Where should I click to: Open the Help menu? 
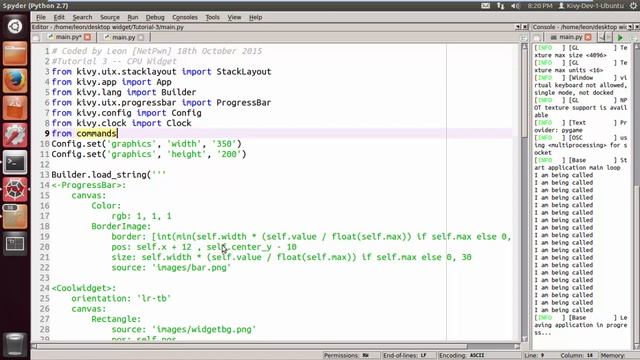(256, 17)
